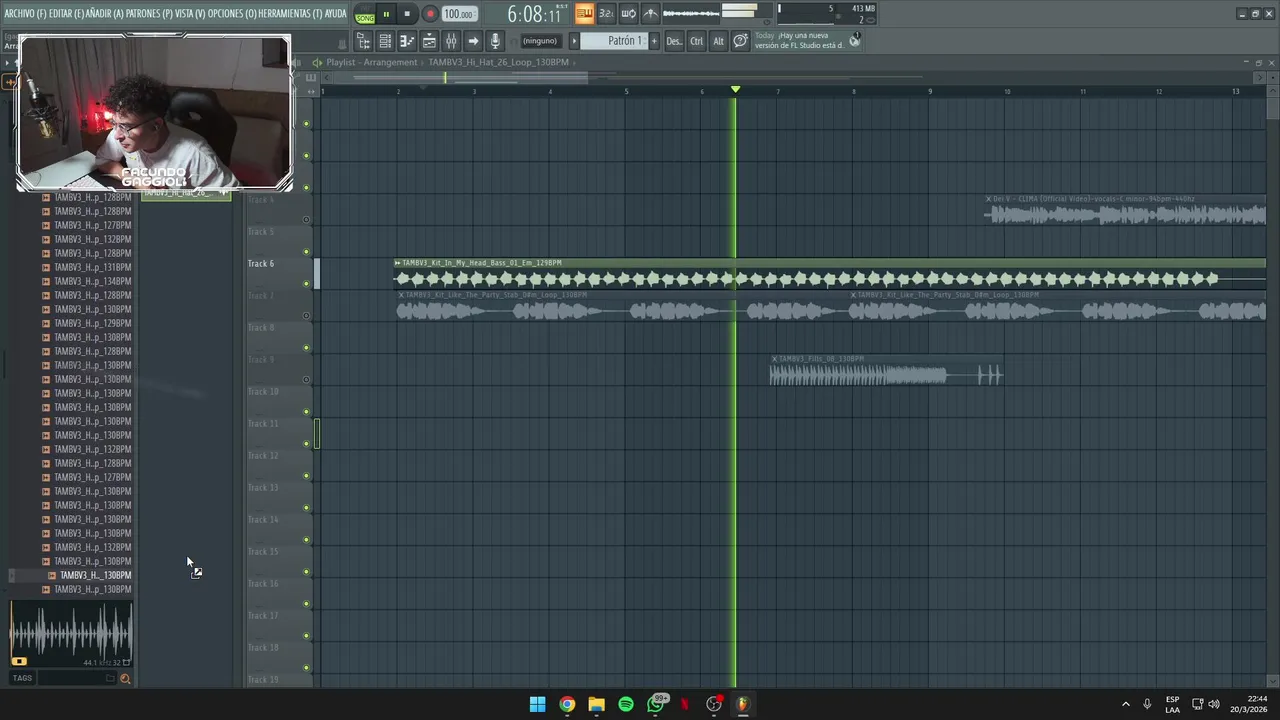Mute Track 6 with its green LED
Image resolution: width=1280 pixels, height=720 pixels.
[x=306, y=284]
